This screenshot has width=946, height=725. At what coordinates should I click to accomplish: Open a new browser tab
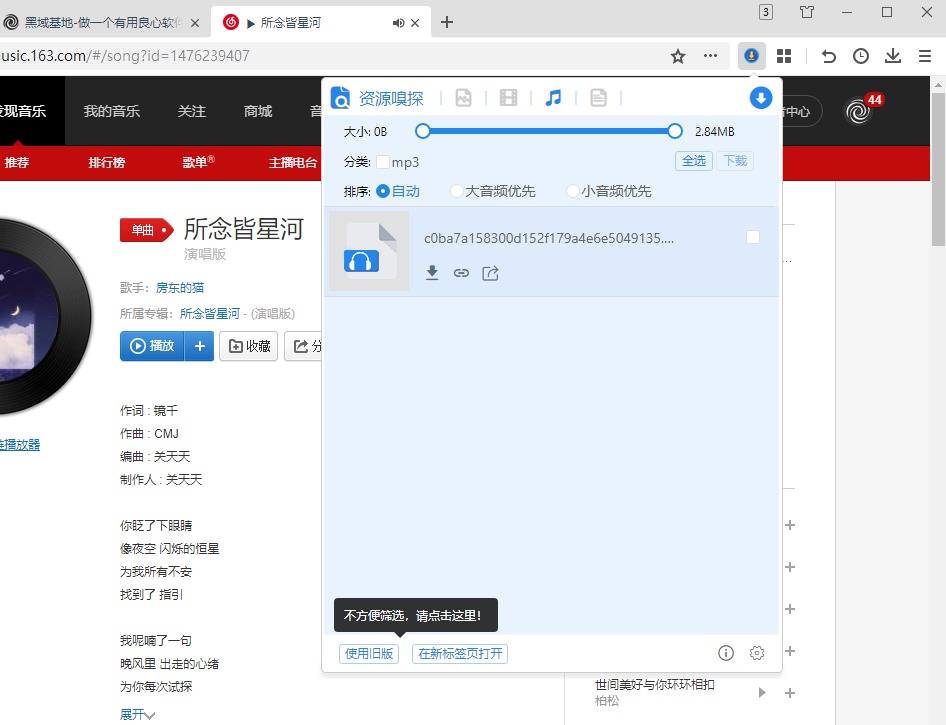(447, 22)
